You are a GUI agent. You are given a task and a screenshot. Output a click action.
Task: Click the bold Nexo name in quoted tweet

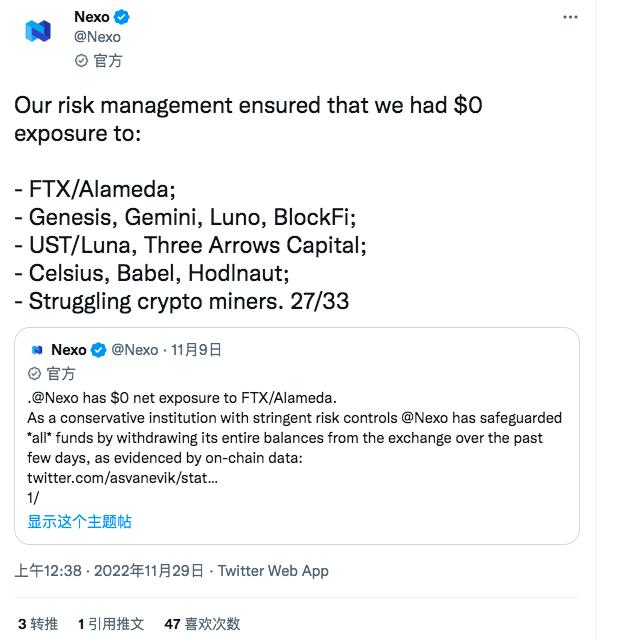pos(69,350)
